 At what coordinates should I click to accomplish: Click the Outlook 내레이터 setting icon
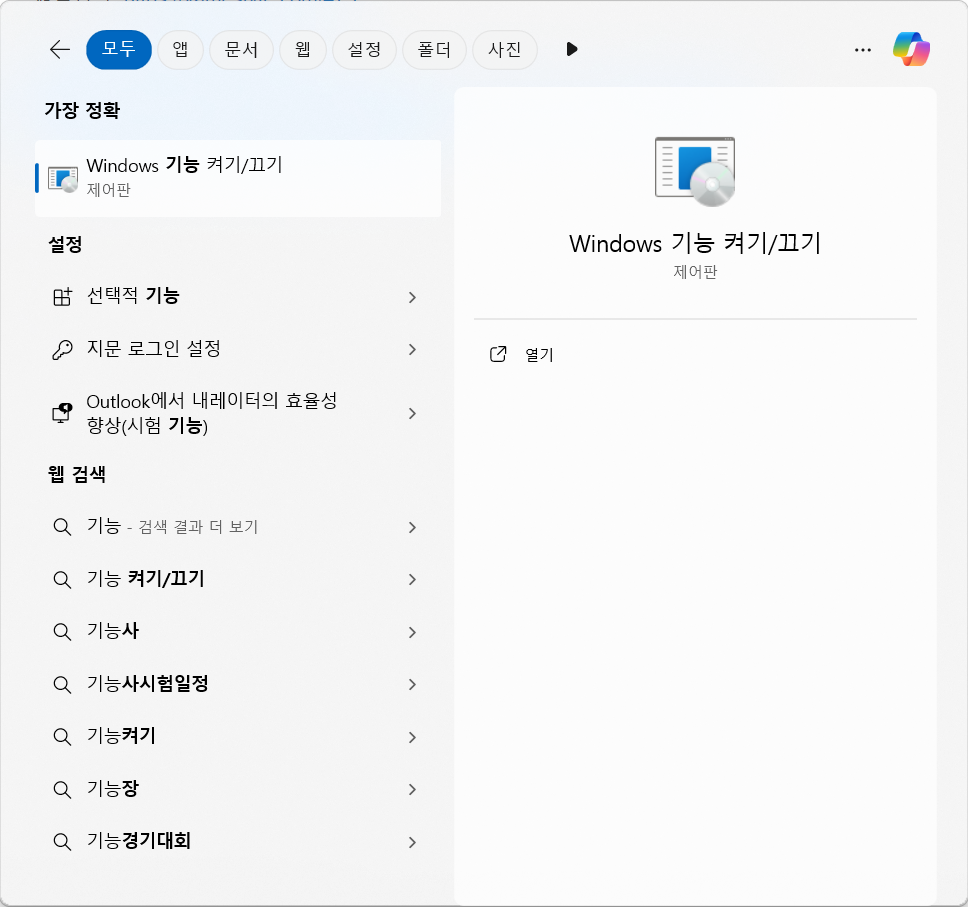(62, 413)
